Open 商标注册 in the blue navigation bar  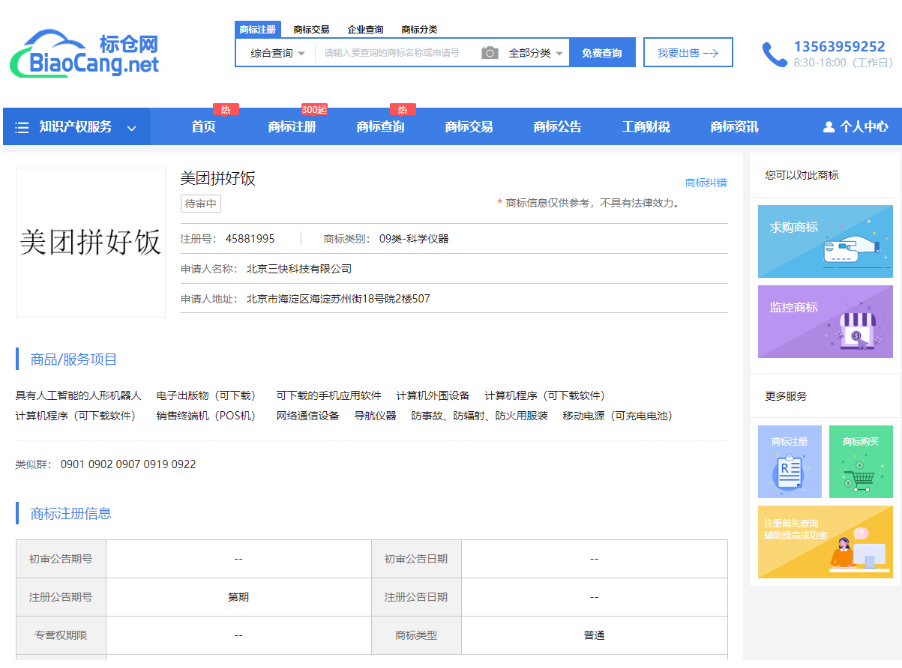click(x=292, y=127)
